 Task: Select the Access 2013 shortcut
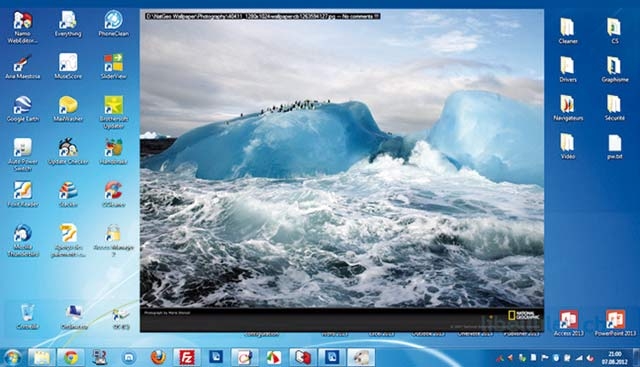(568, 323)
